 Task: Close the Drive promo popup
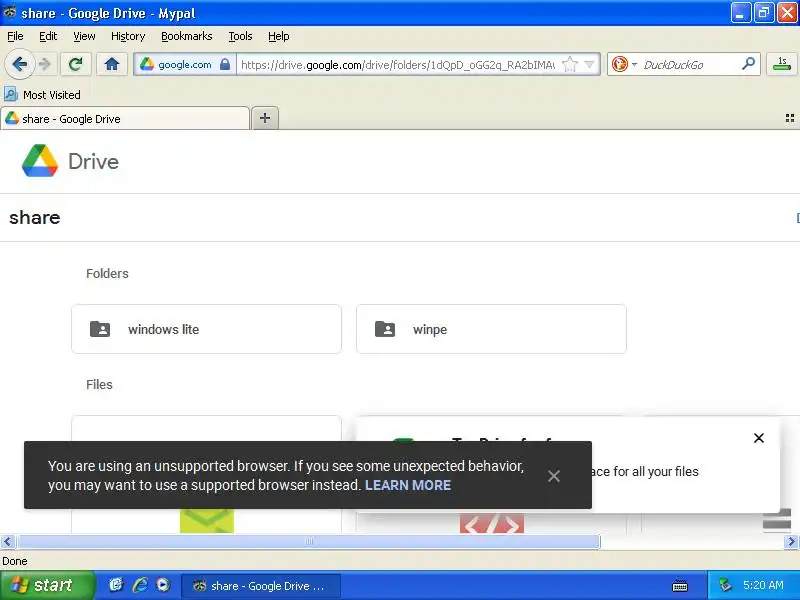759,438
